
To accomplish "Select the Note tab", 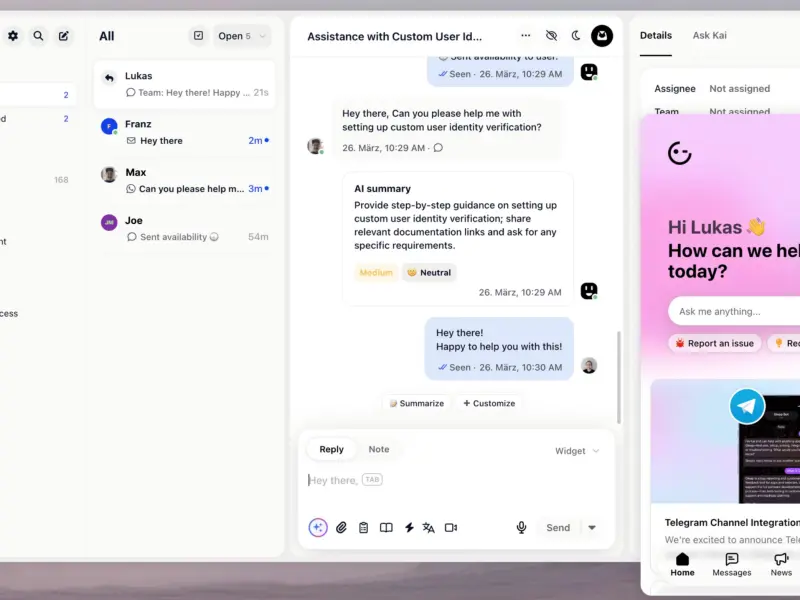I will (379, 449).
